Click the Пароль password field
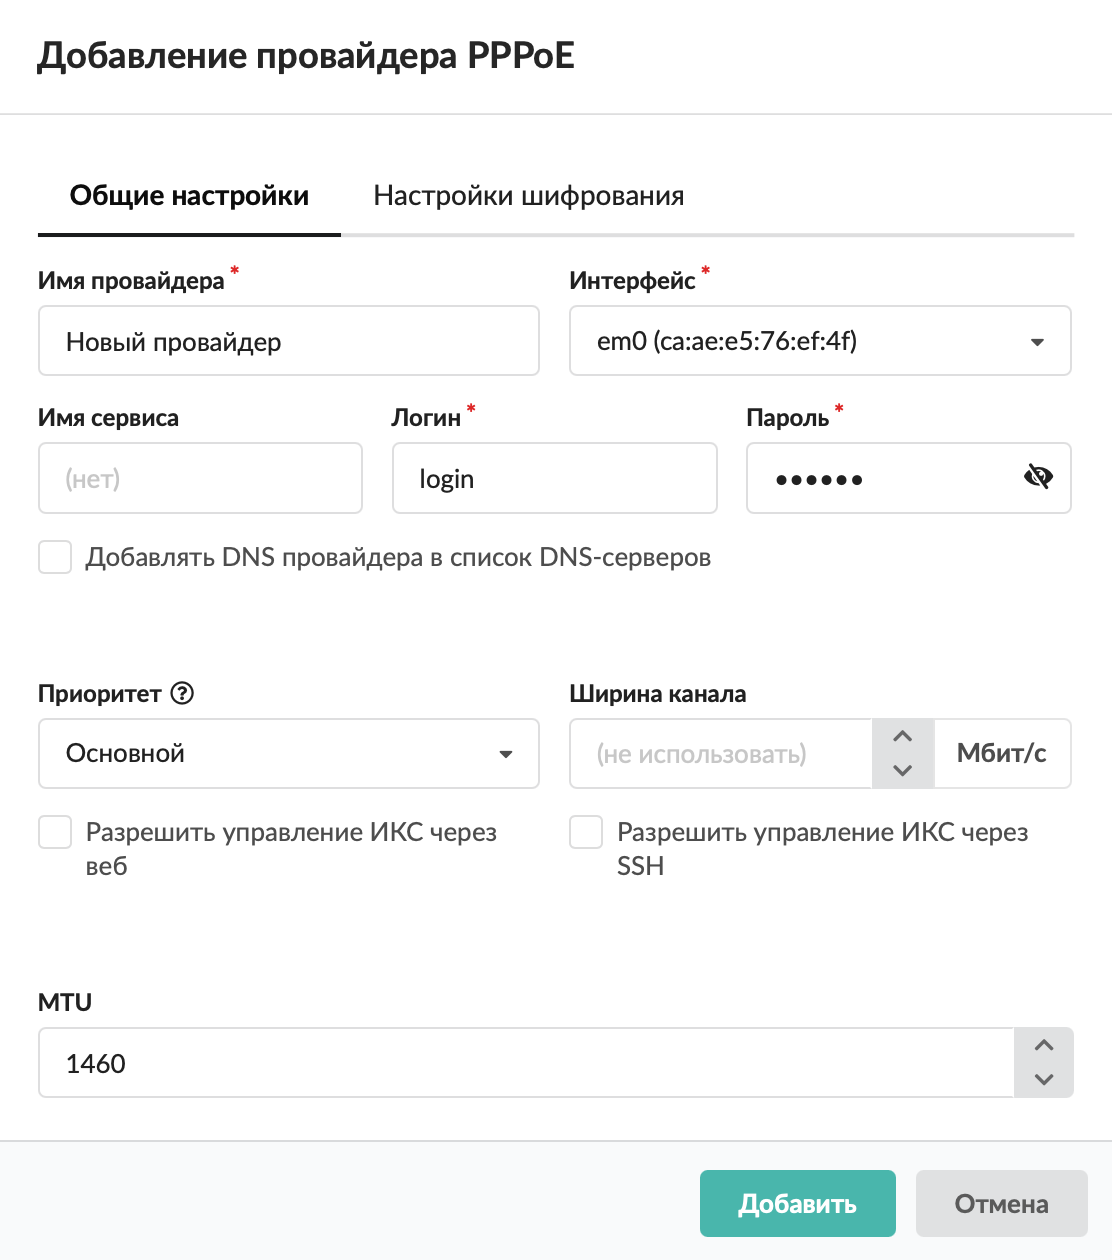This screenshot has height=1260, width=1112. coord(880,478)
